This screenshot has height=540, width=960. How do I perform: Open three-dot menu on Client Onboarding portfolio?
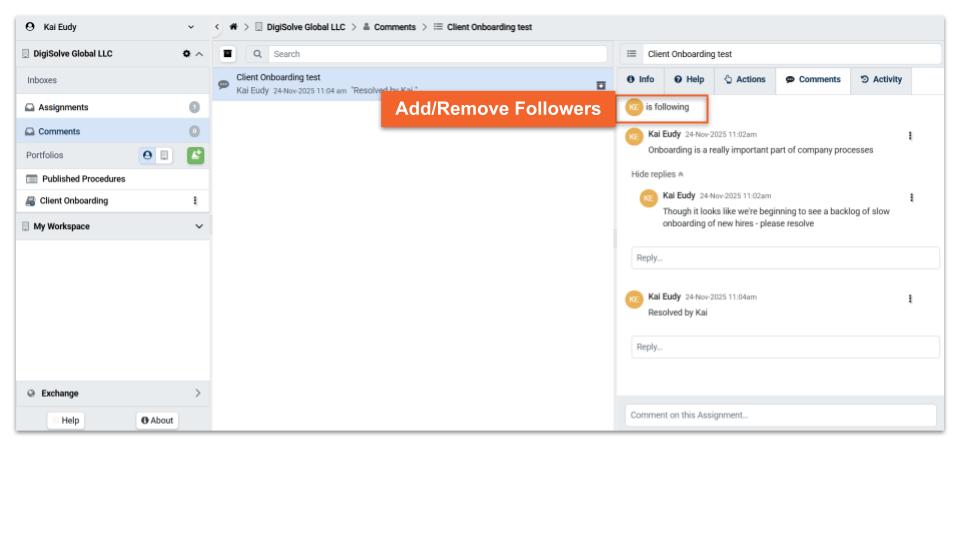pos(194,201)
